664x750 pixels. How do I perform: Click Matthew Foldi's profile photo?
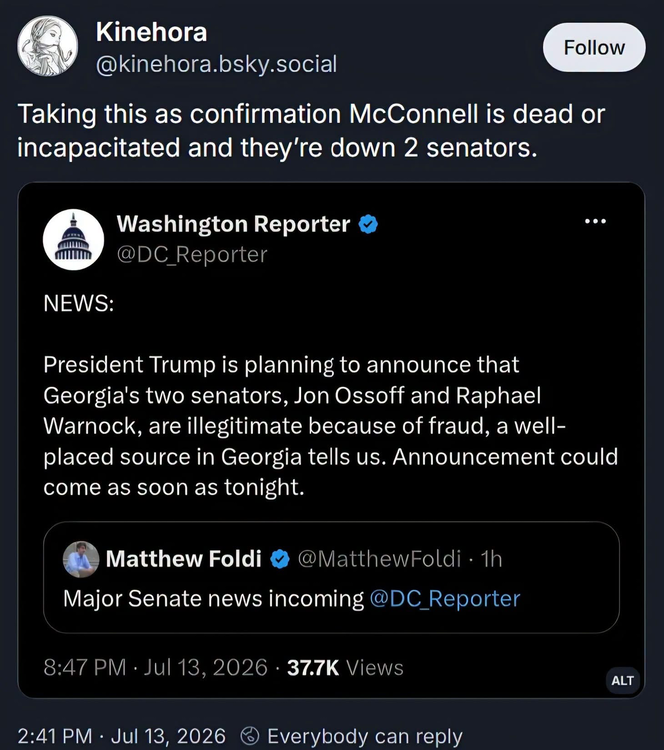click(x=81, y=559)
